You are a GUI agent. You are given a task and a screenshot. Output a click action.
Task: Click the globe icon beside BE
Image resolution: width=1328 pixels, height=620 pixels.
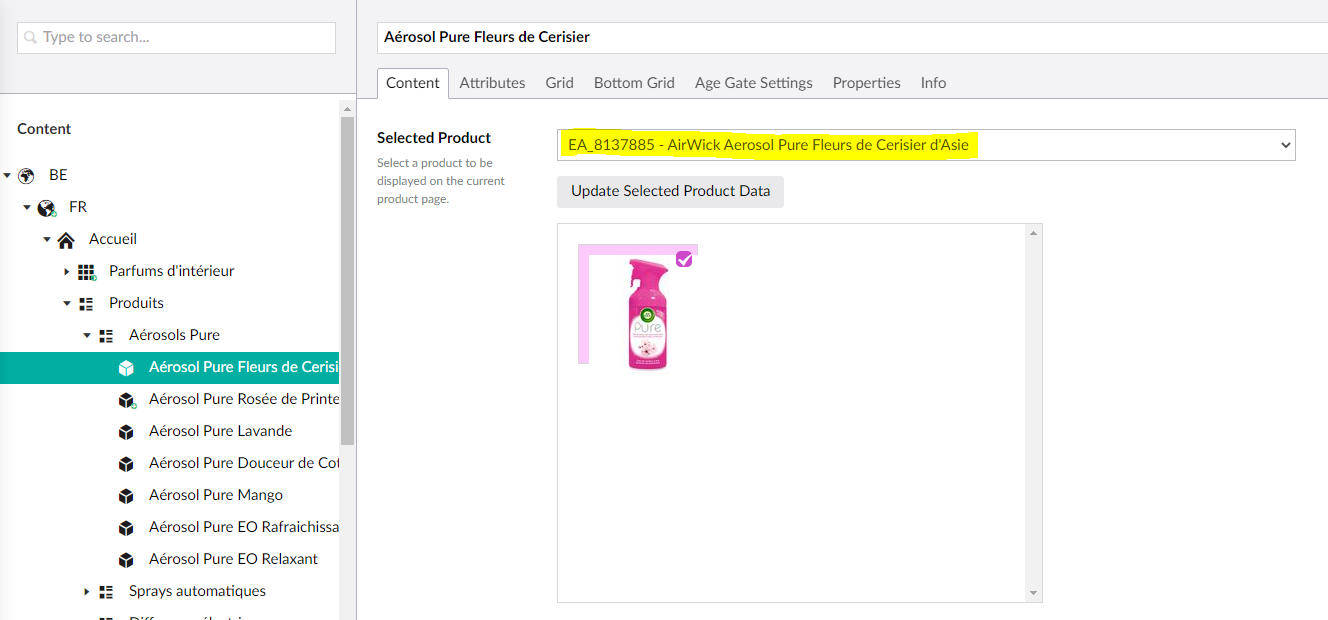coord(27,175)
